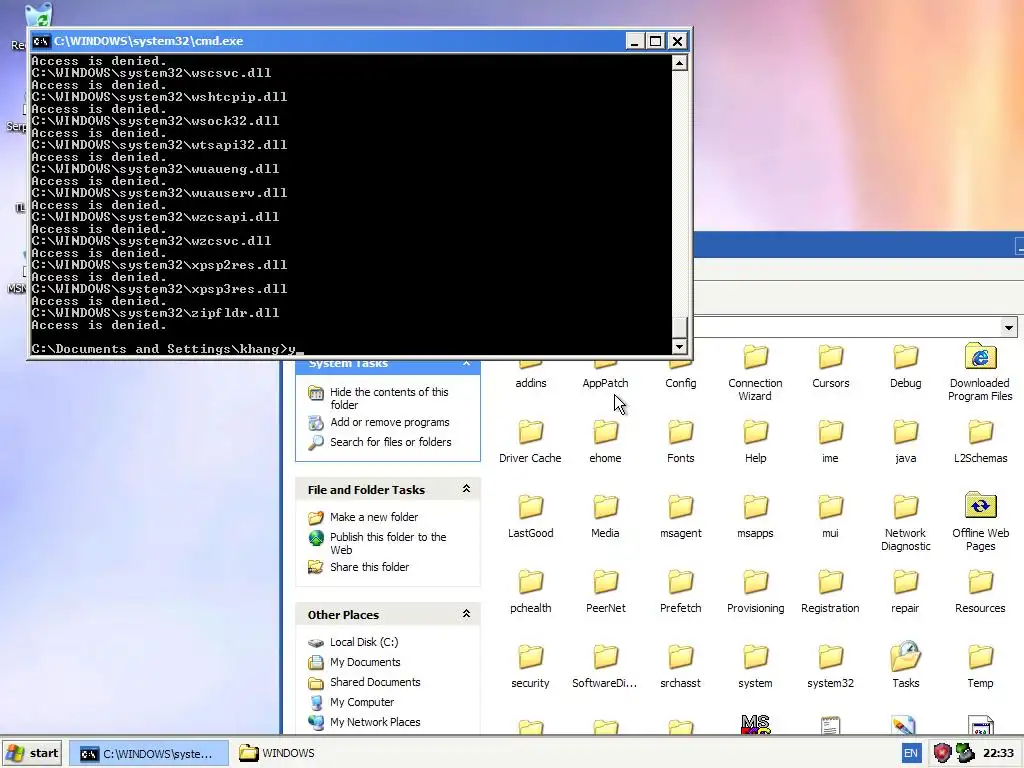Select the msapps folder
The height and width of the screenshot is (768, 1024).
click(755, 517)
